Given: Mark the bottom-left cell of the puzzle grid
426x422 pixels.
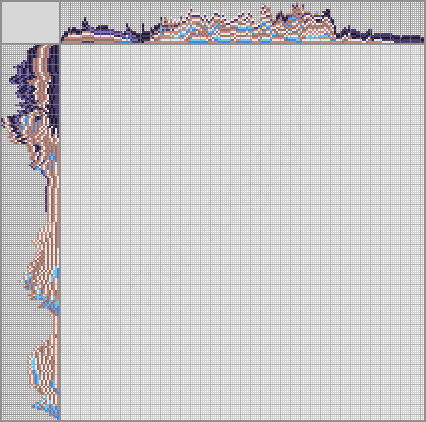Looking at the screenshot, I should [x=63, y=418].
